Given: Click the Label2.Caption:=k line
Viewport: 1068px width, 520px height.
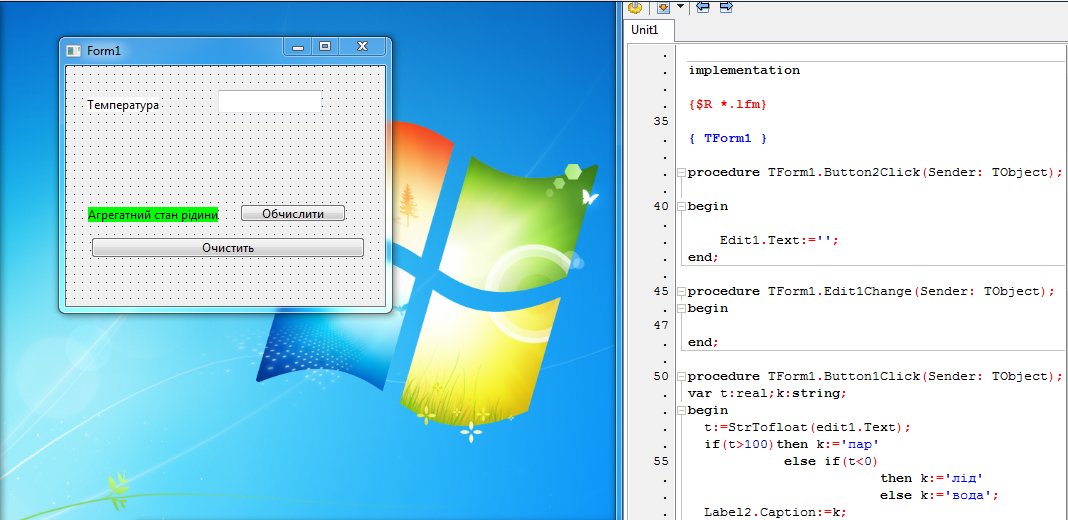Looking at the screenshot, I should click(x=775, y=513).
